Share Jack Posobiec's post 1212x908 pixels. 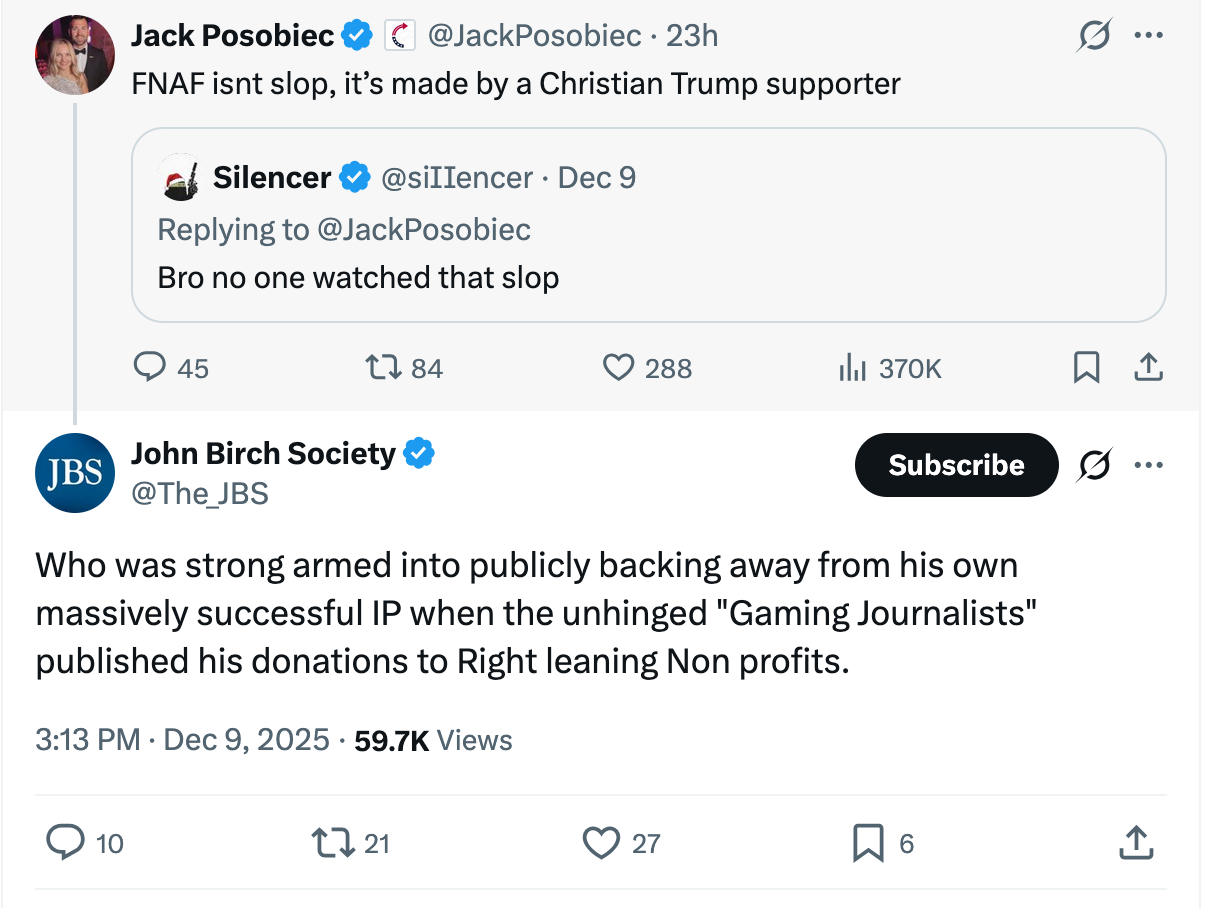[1148, 368]
